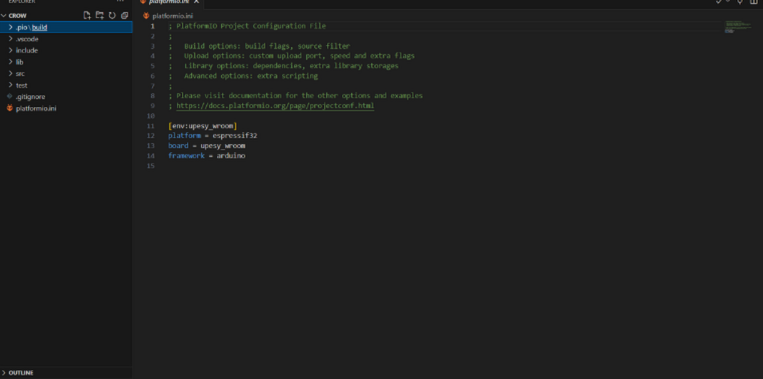Click the New Folder icon in Explorer
Screen dimensions: 763x379
click(x=100, y=16)
